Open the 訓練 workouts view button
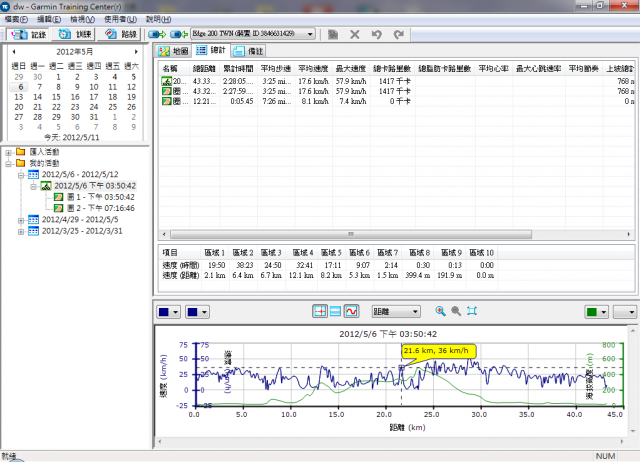Image resolution: width=640 pixels, height=462 pixels. 75,34
